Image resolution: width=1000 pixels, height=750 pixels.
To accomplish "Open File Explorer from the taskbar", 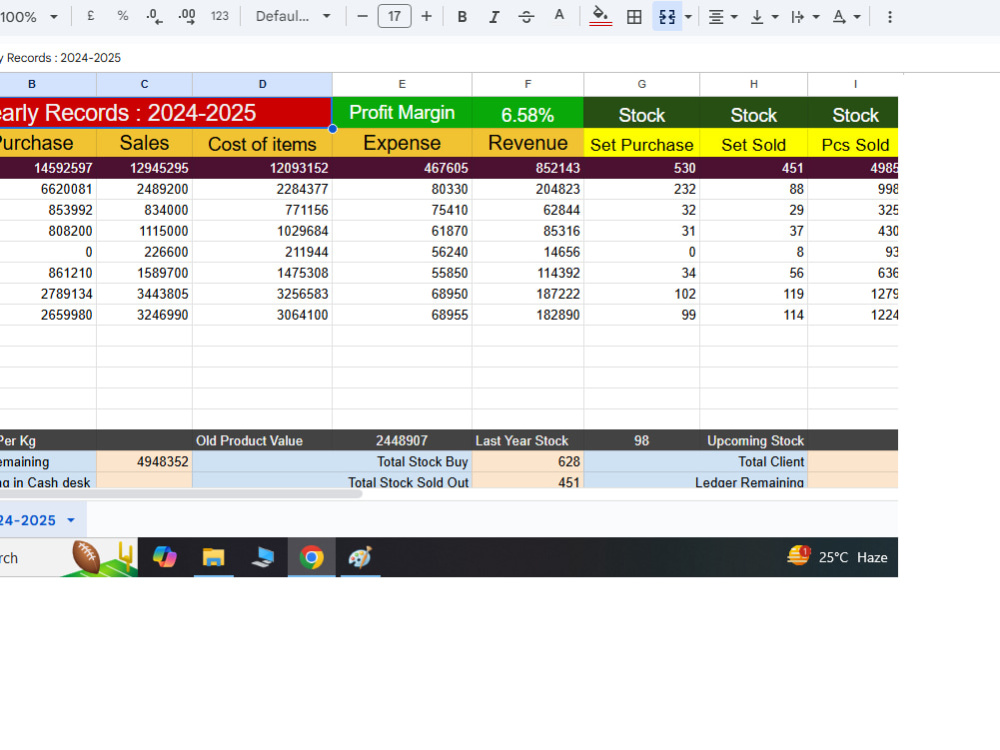I will [213, 557].
